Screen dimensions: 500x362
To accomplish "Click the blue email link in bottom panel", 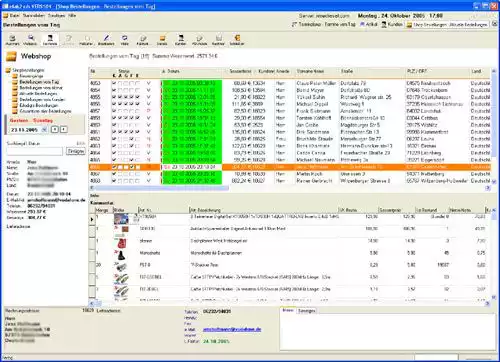I will pyautogui.click(x=232, y=329).
